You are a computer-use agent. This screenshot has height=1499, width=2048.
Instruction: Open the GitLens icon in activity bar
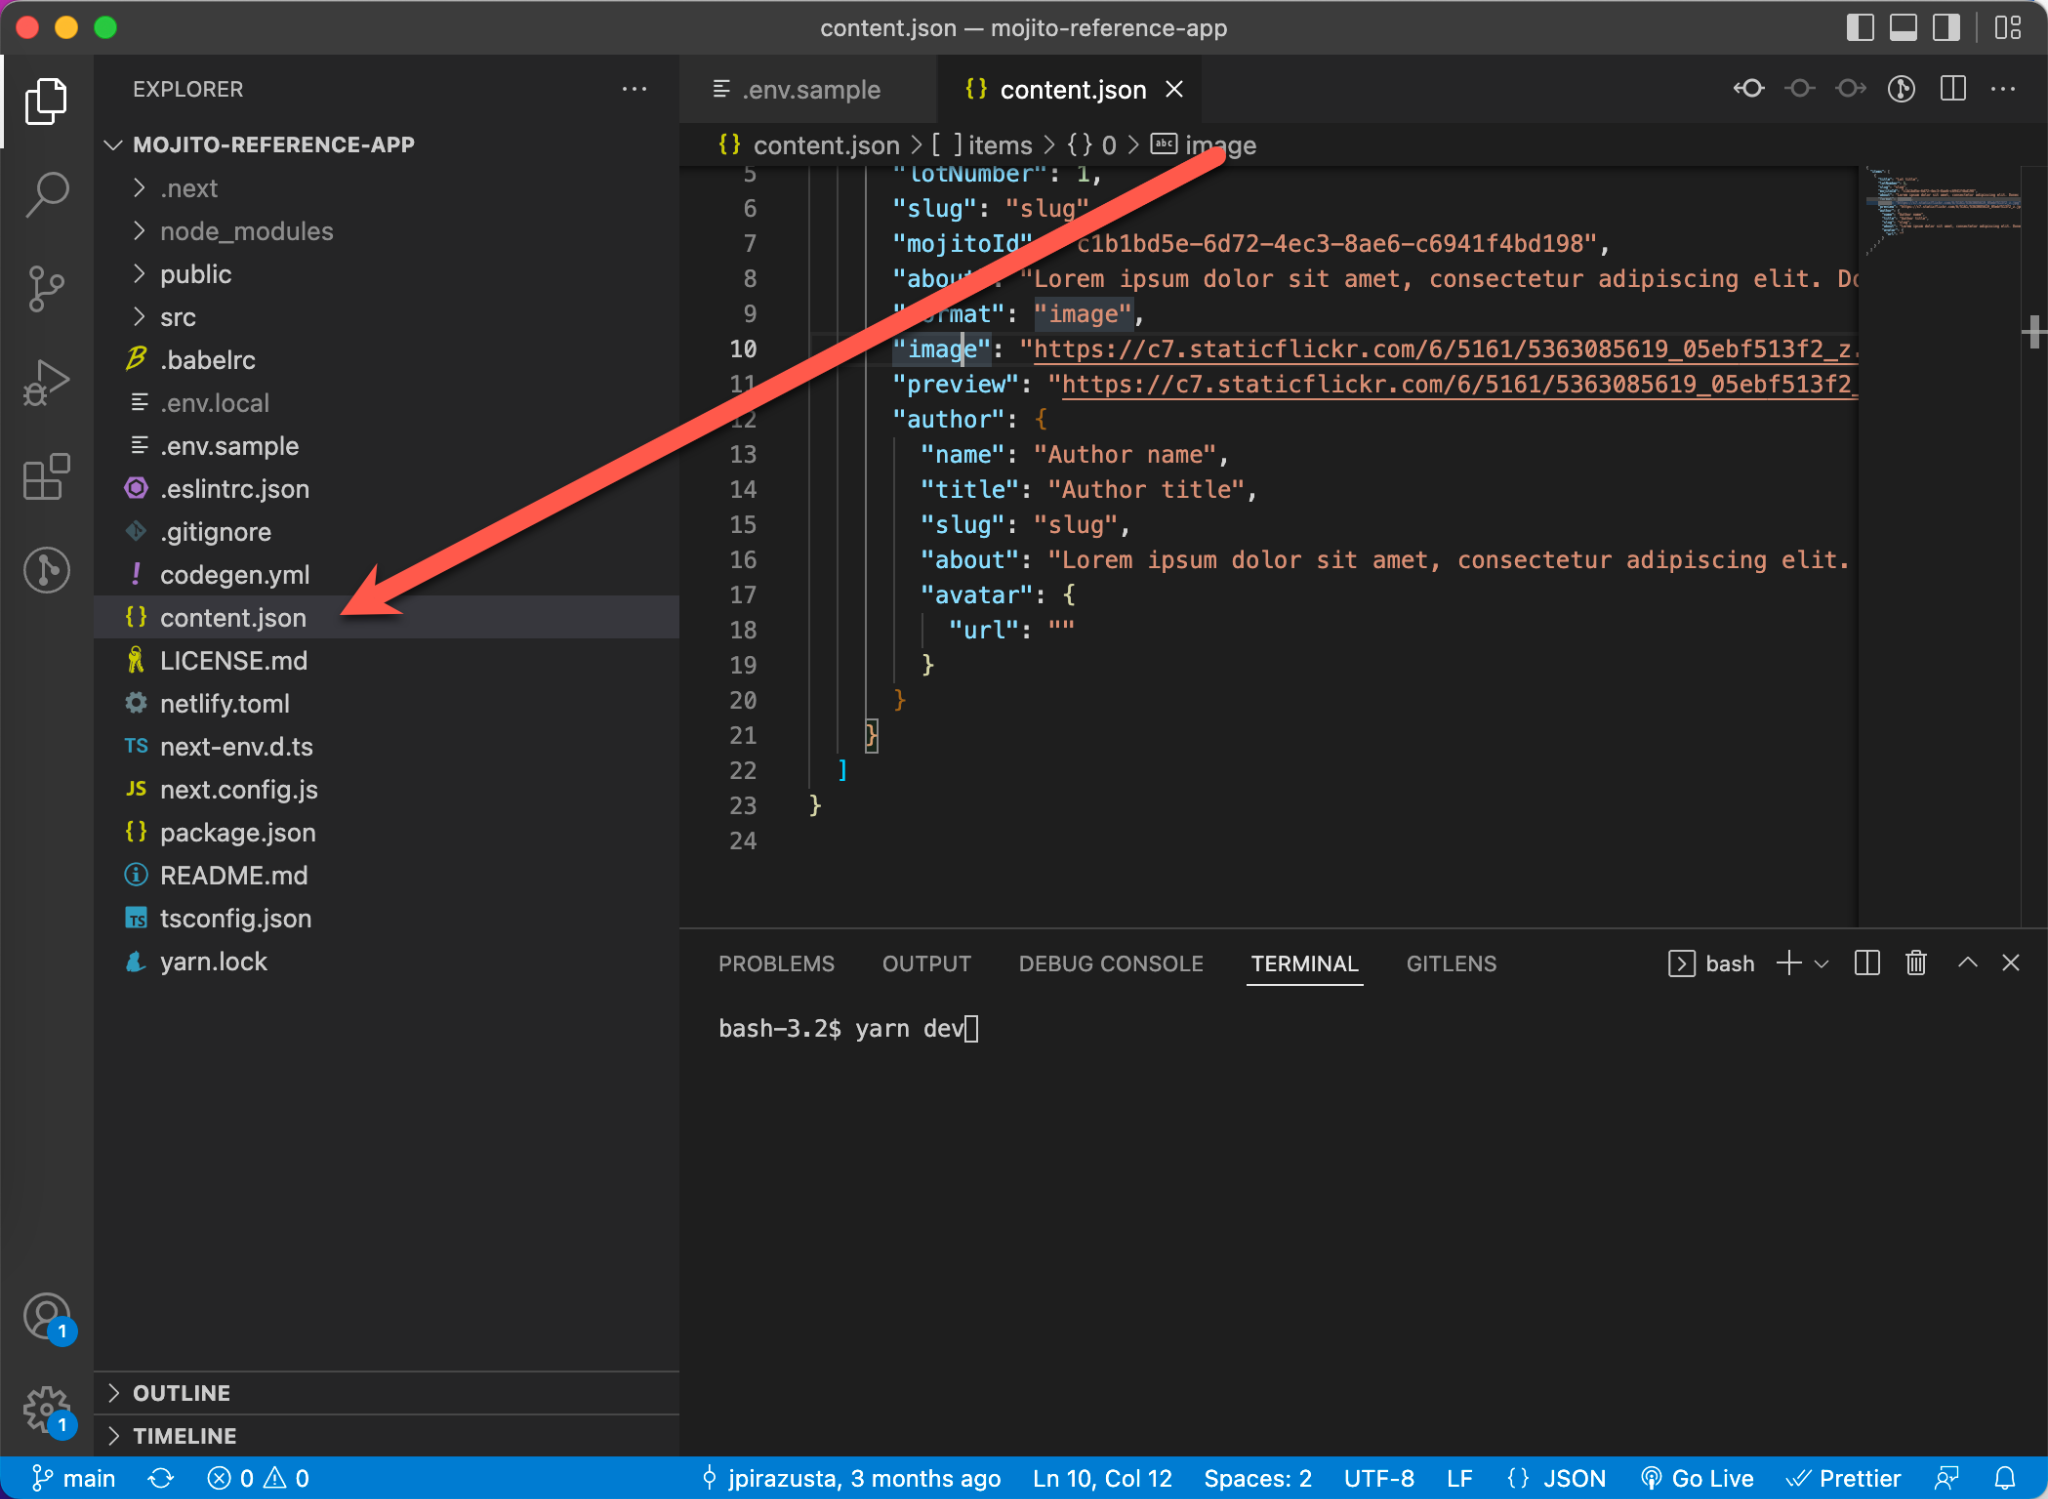pyautogui.click(x=47, y=571)
